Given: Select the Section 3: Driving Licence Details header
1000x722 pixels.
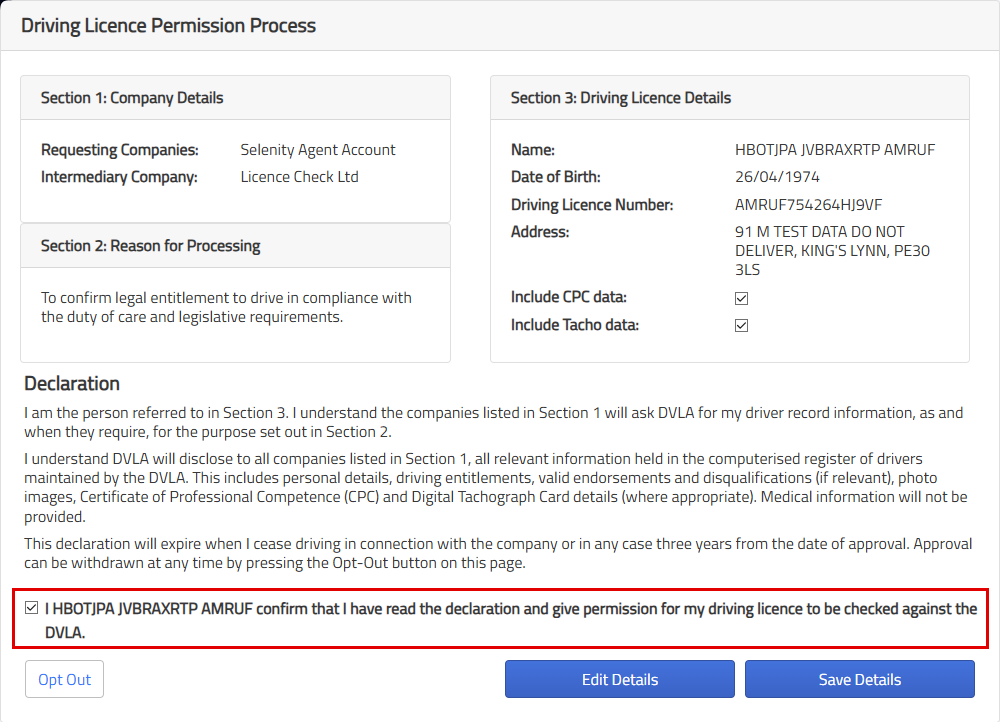Looking at the screenshot, I should 621,98.
